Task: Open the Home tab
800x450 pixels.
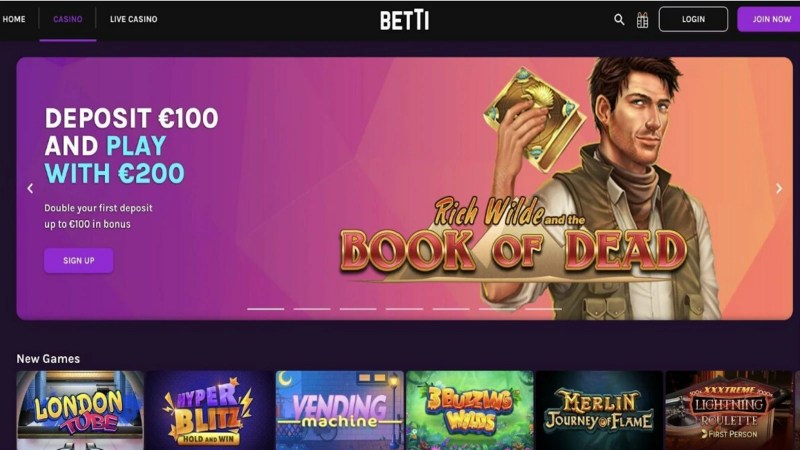Action: [14, 19]
